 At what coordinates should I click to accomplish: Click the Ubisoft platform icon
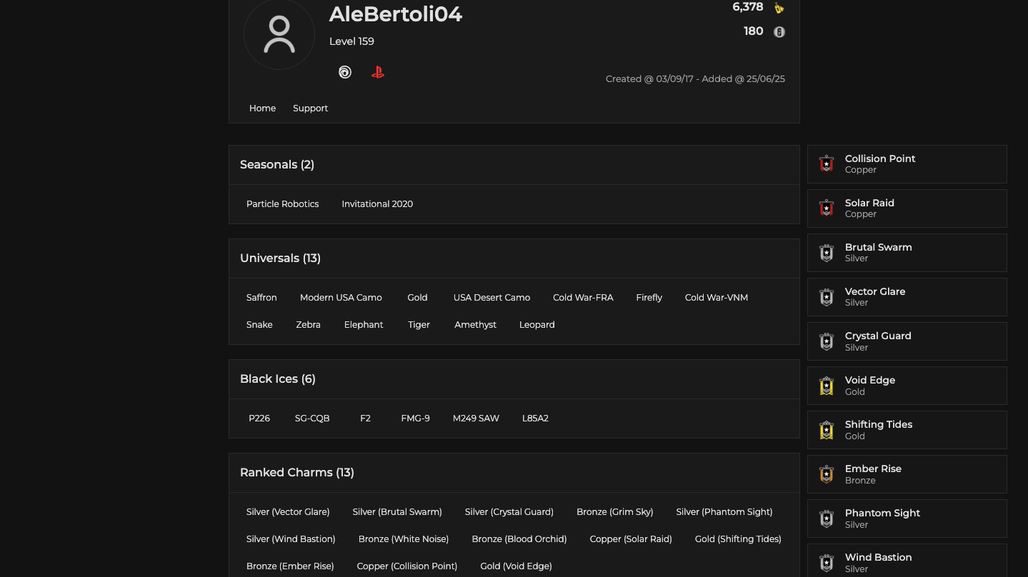pyautogui.click(x=345, y=72)
